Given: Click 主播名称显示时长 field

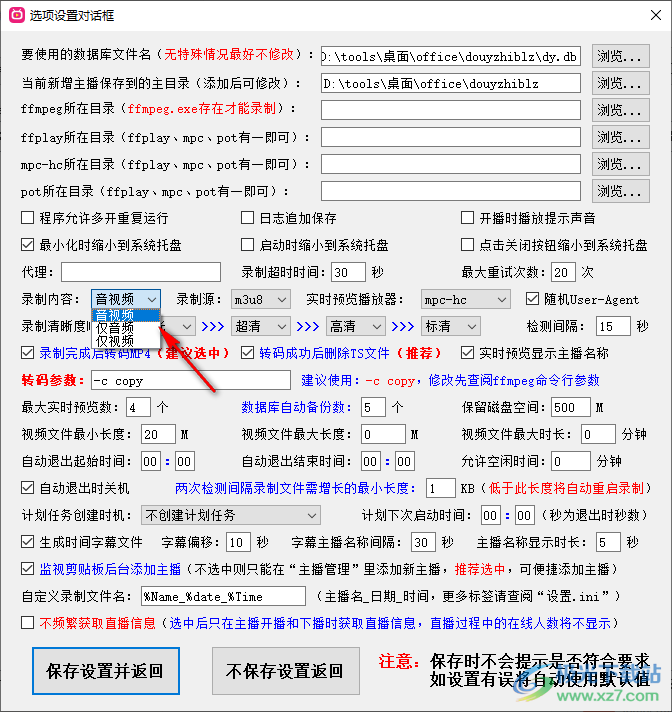Looking at the screenshot, I should [x=608, y=542].
